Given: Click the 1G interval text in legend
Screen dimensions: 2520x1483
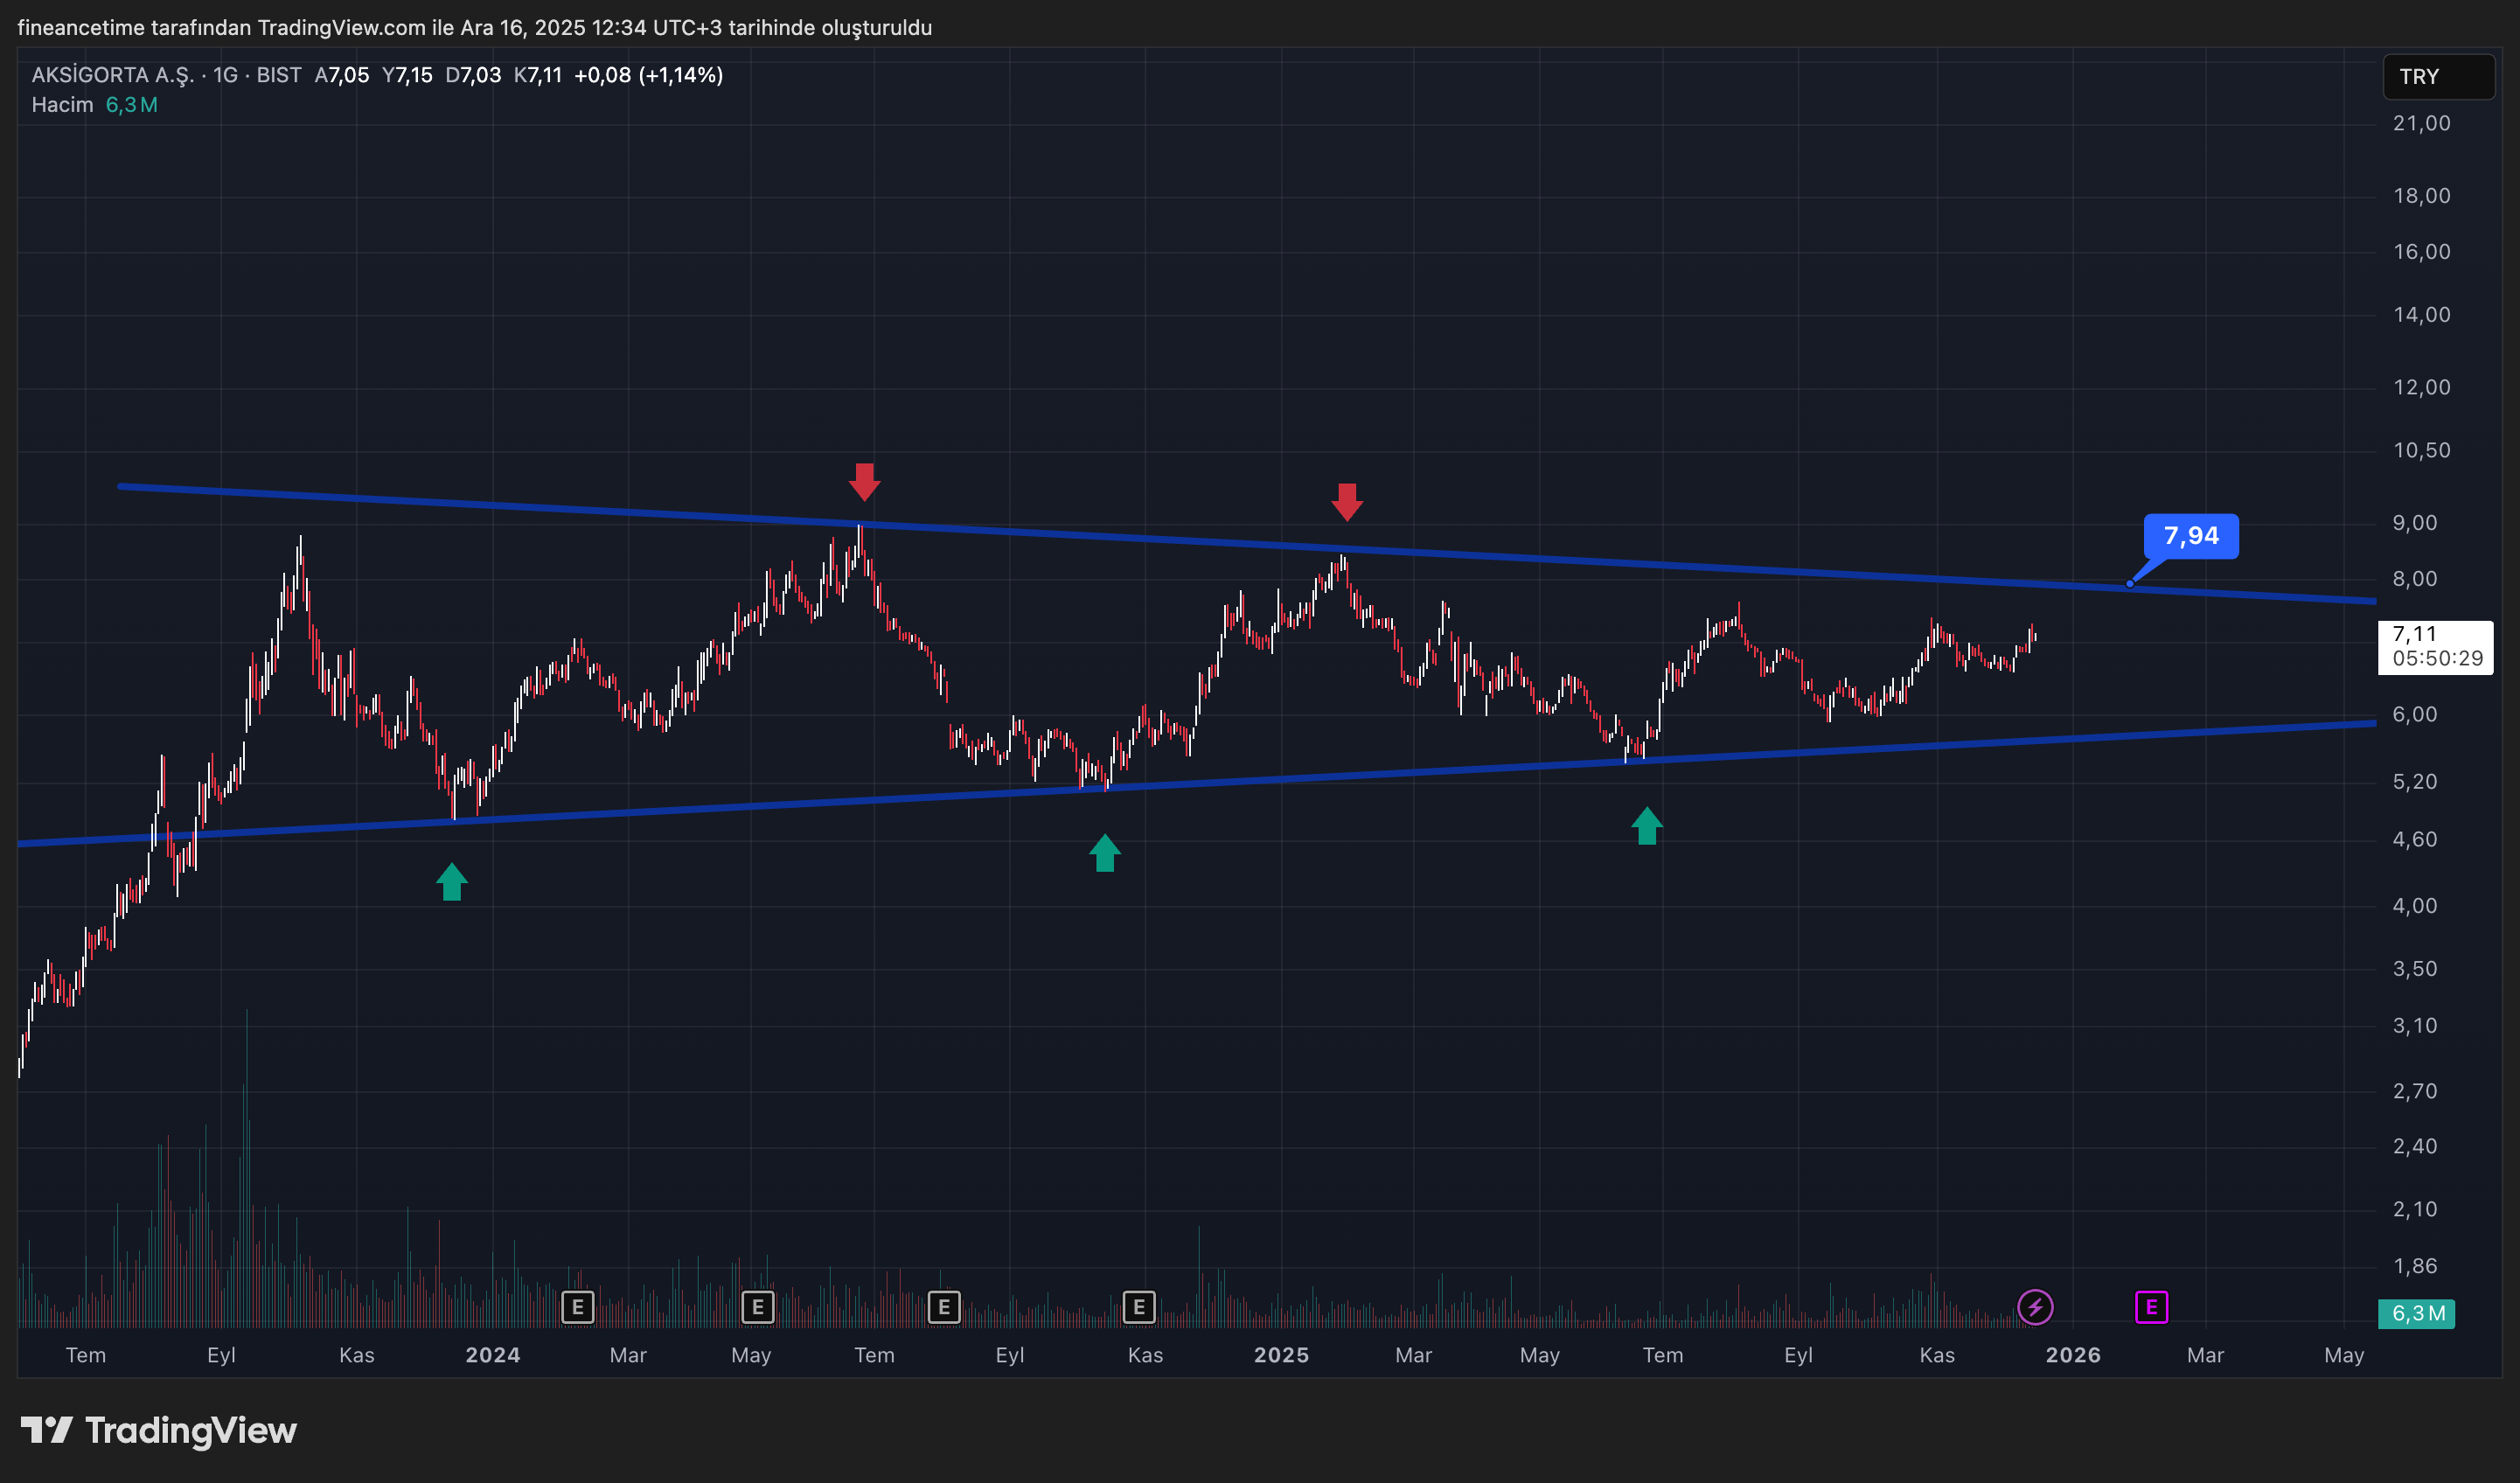Looking at the screenshot, I should [x=225, y=75].
